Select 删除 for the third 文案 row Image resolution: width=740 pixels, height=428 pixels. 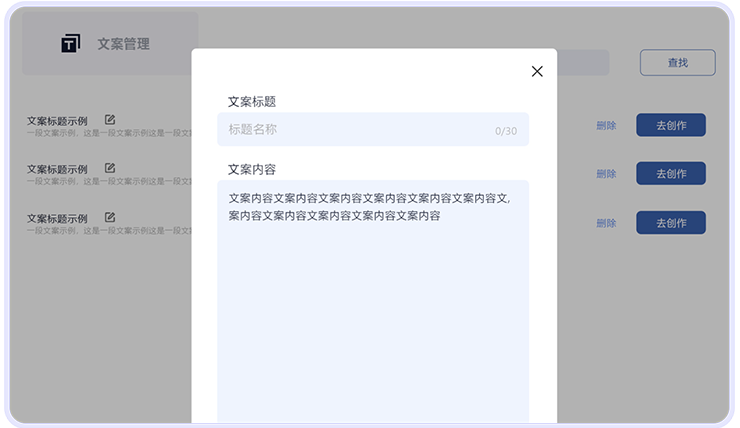(606, 223)
